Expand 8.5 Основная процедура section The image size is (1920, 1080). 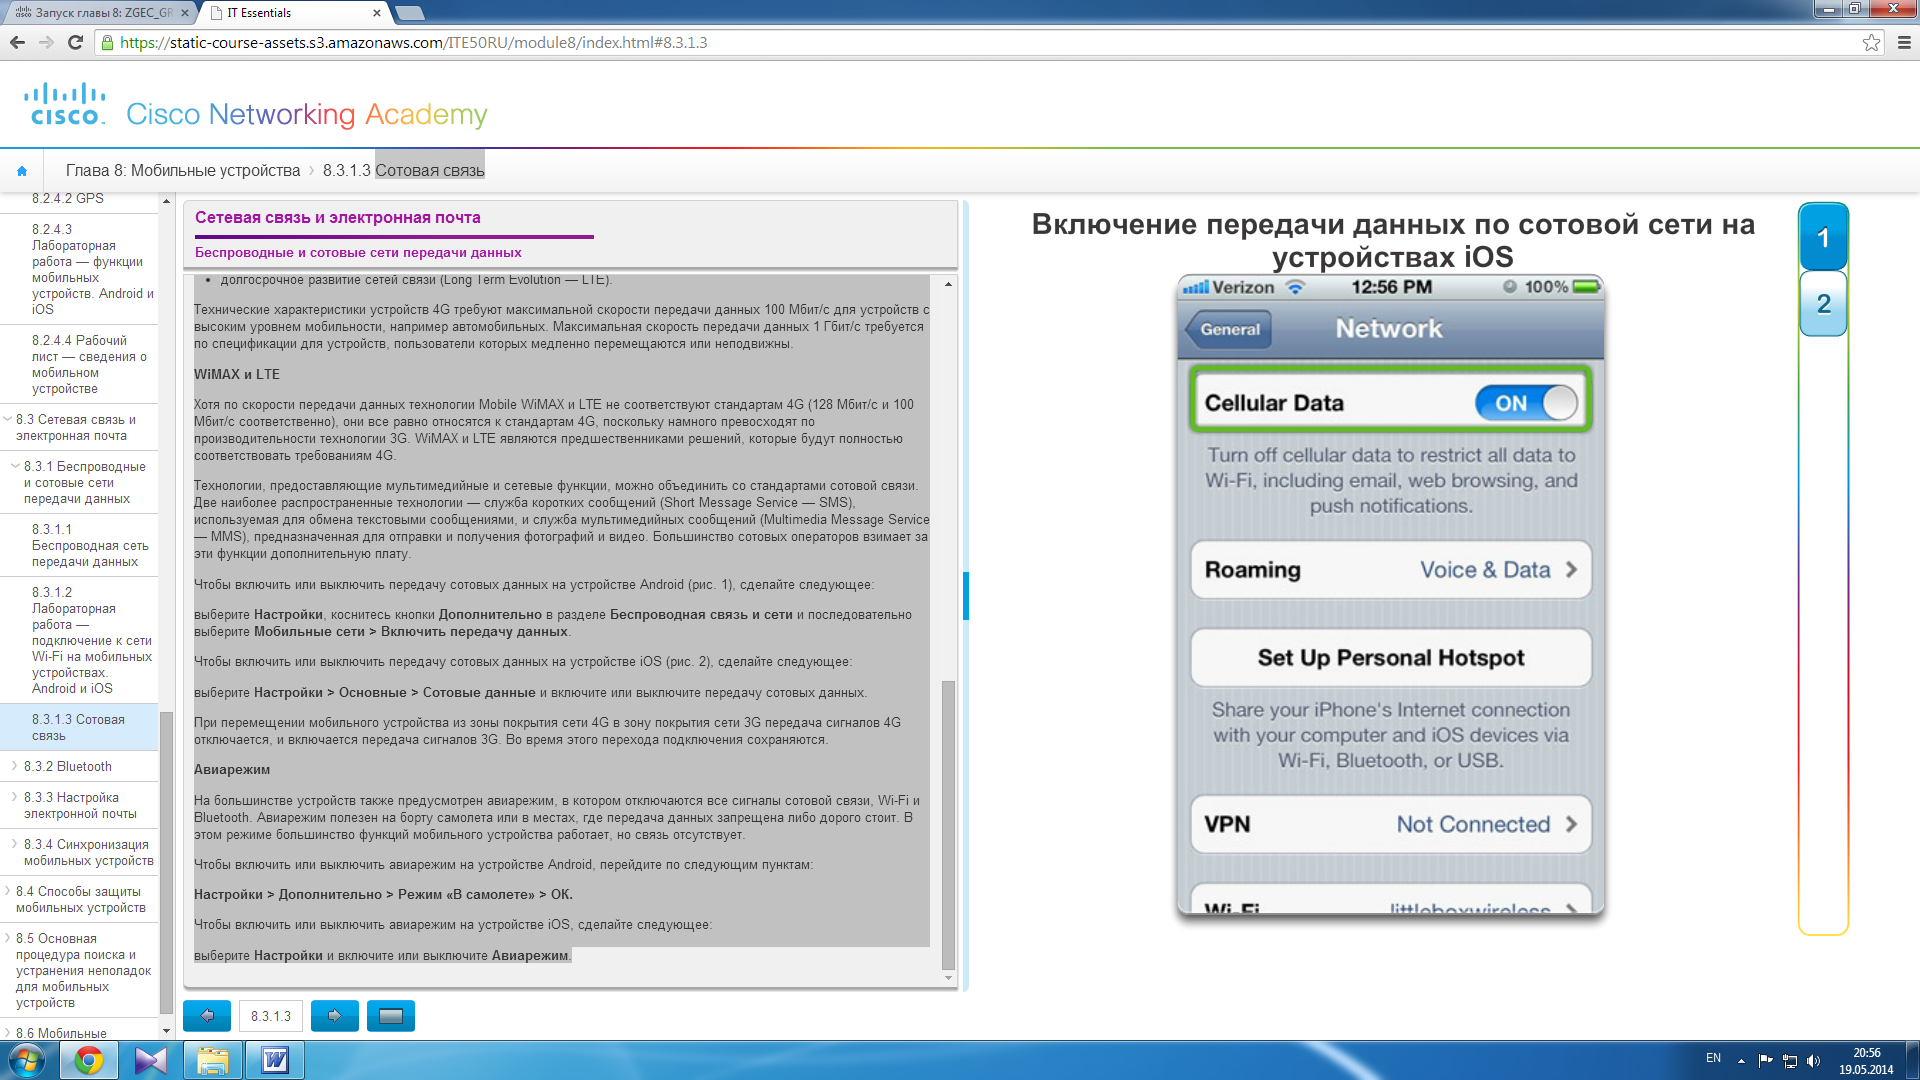pyautogui.click(x=8, y=938)
